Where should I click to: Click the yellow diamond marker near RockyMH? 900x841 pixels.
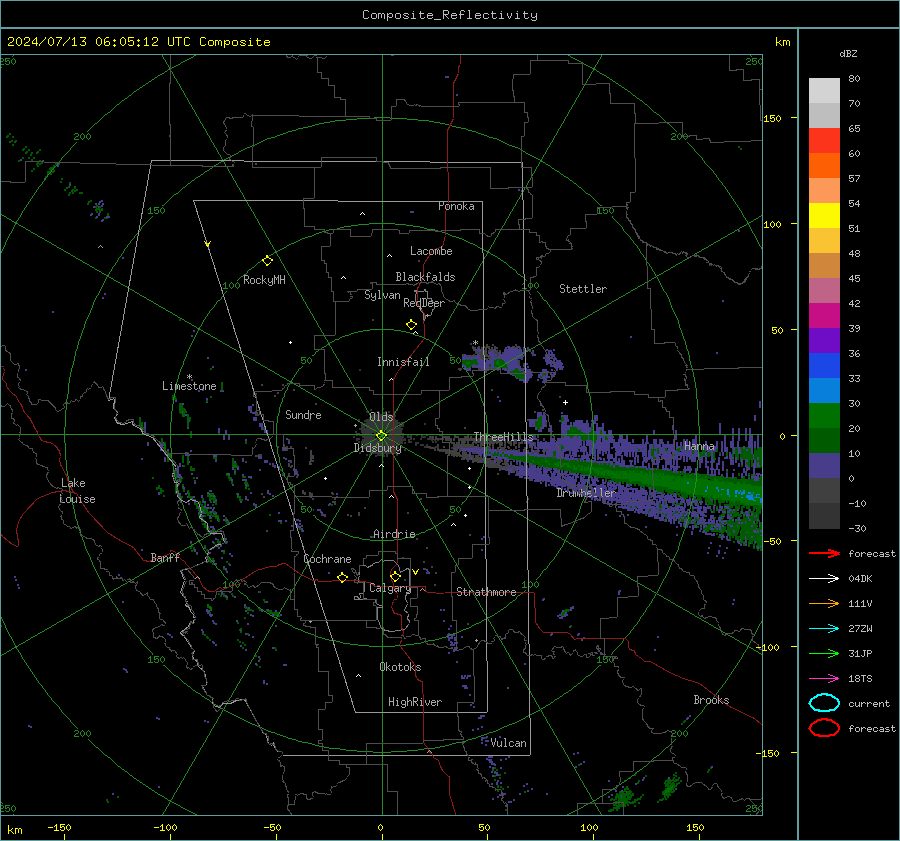(267, 261)
